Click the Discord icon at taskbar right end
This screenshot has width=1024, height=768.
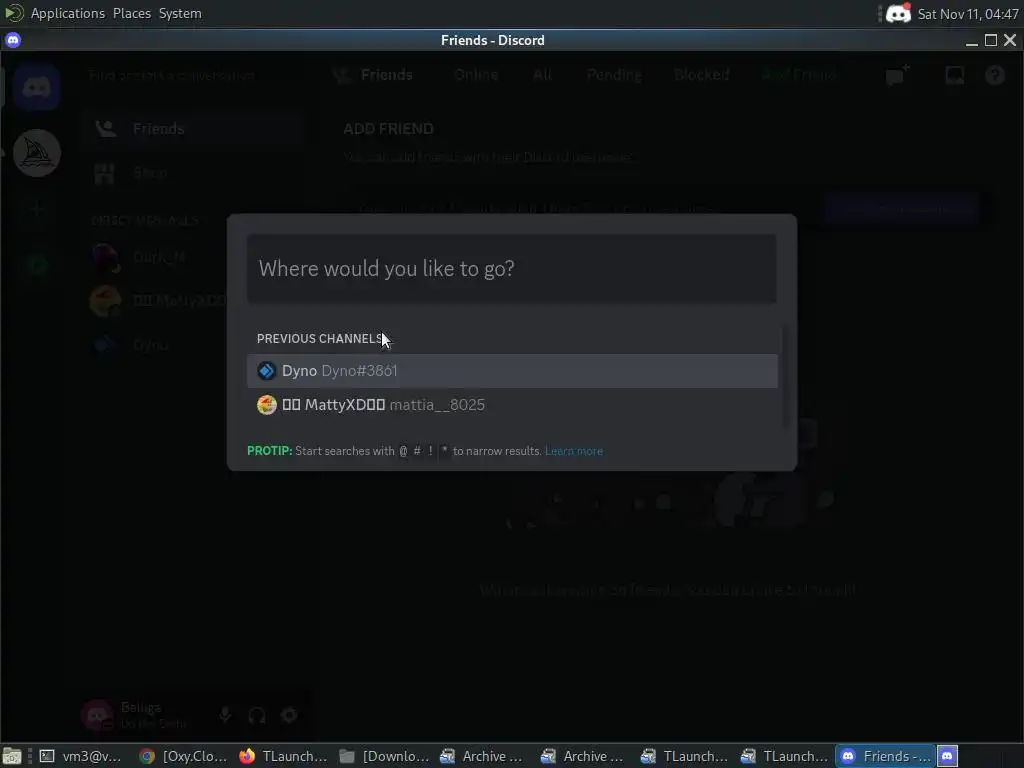pyautogui.click(x=948, y=756)
